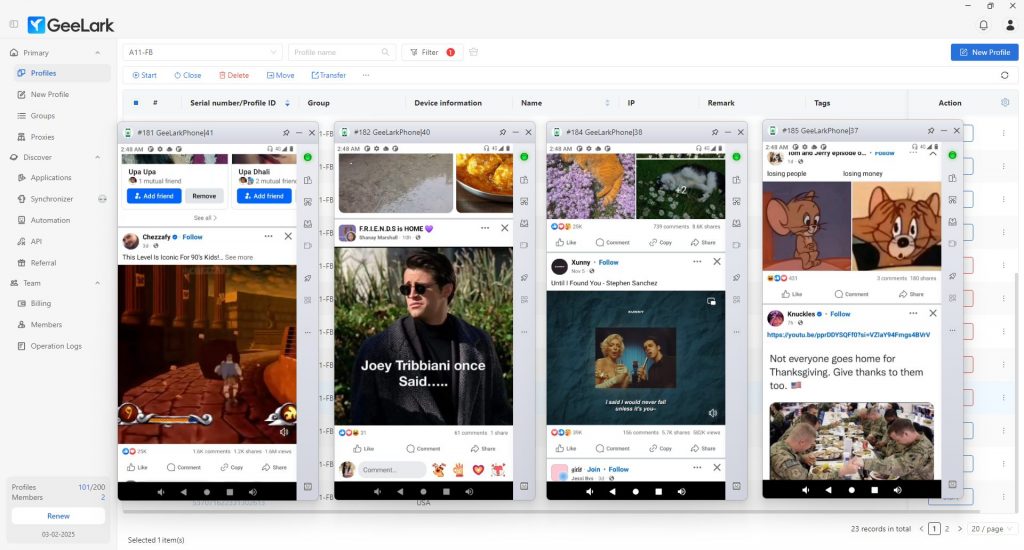Open the A11-FB group dropdown
Viewport: 1024px width, 550px height.
click(202, 52)
